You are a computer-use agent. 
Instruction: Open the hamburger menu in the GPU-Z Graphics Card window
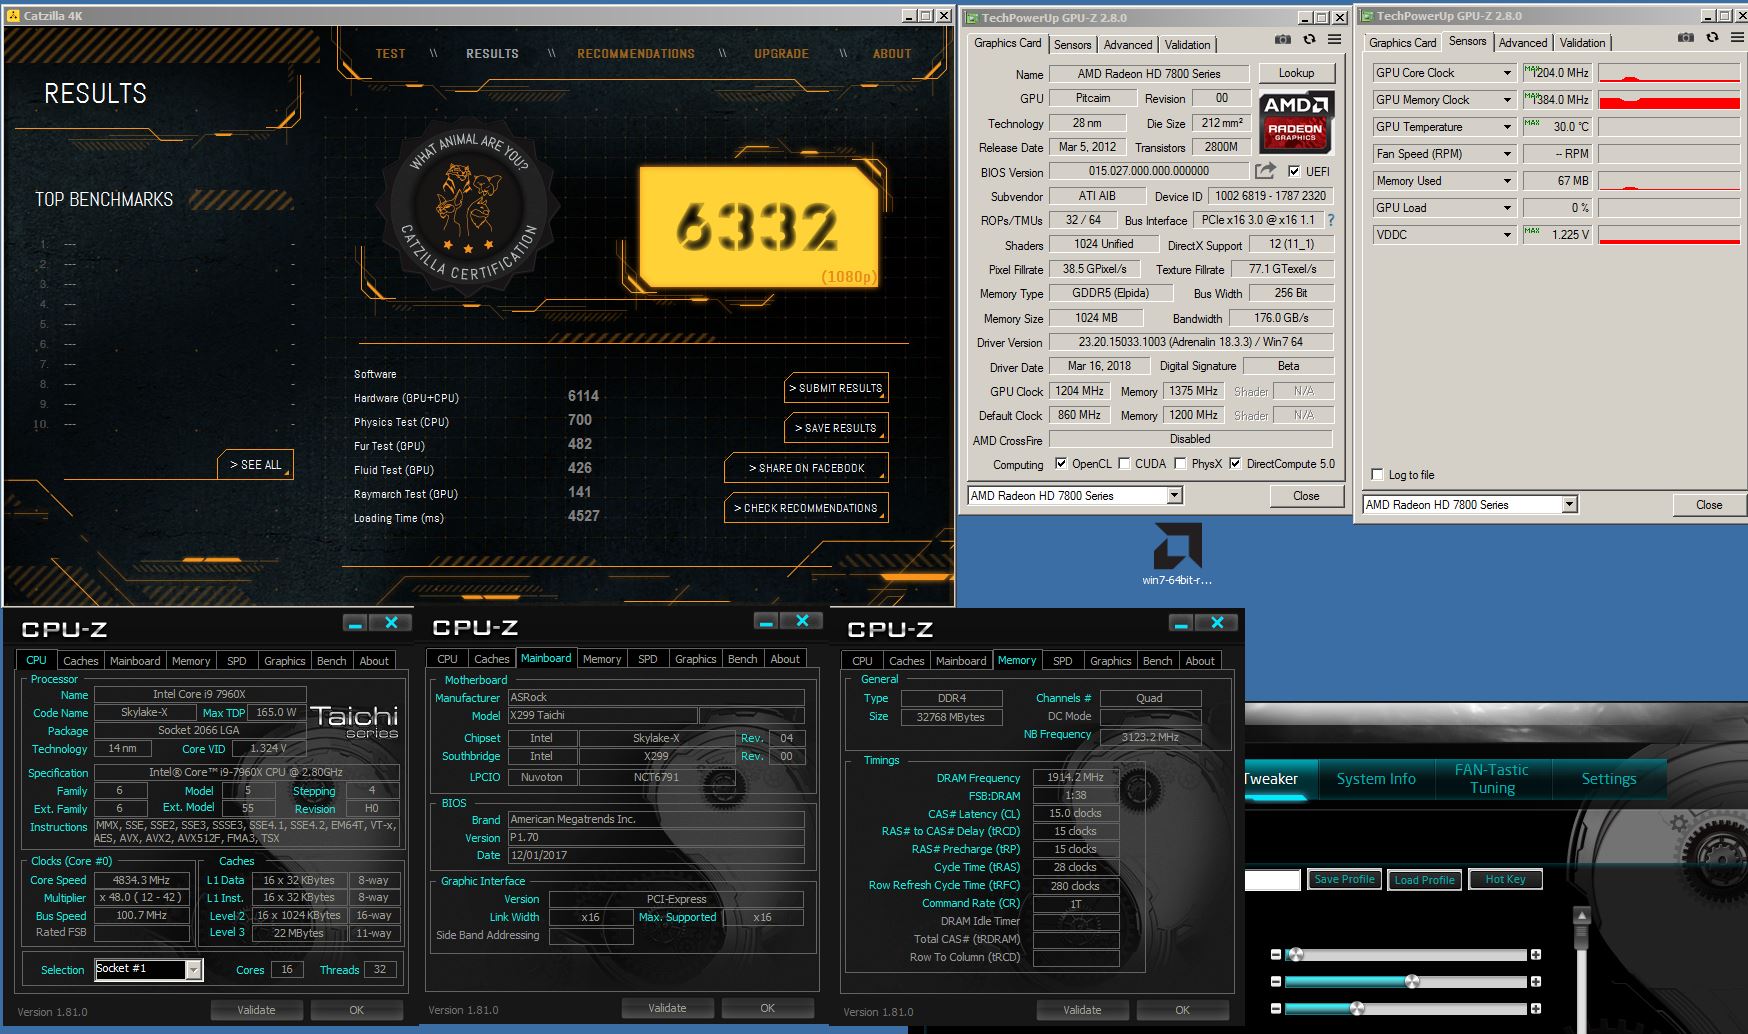(1334, 40)
